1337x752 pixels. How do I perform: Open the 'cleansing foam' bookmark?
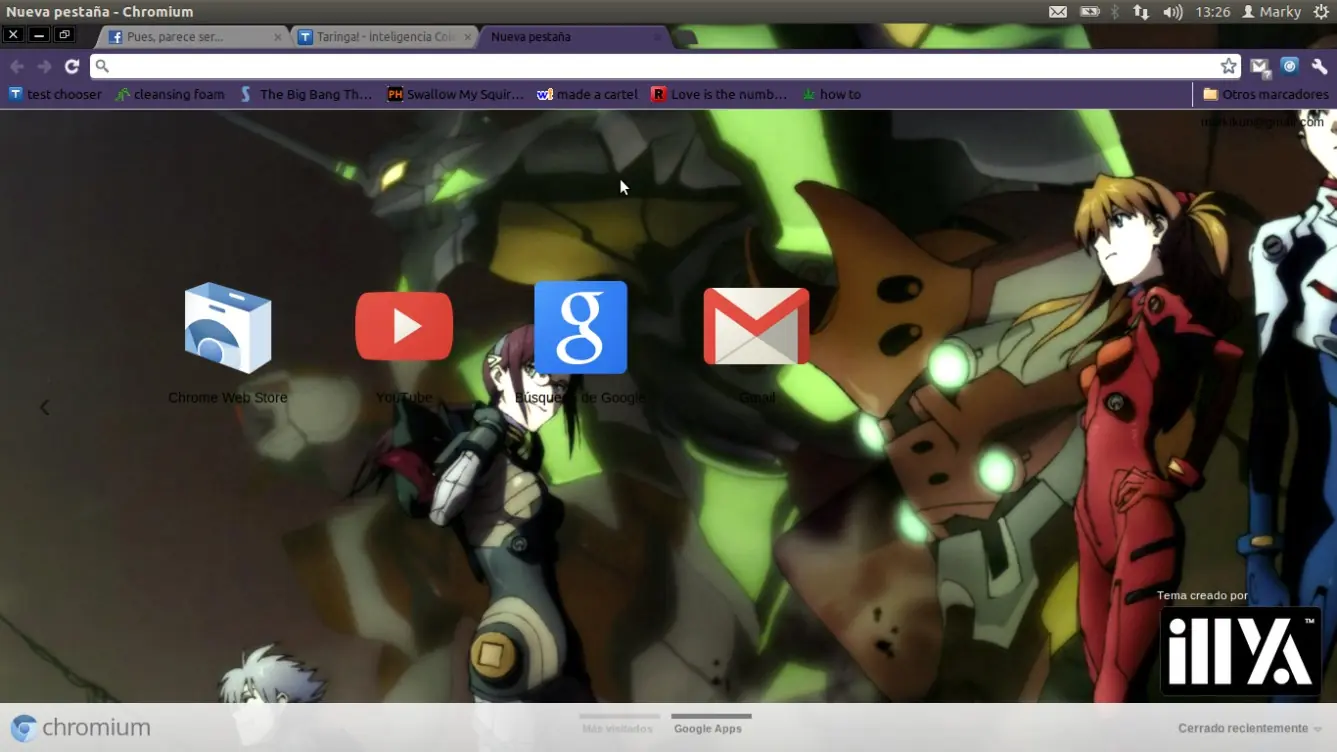point(170,94)
